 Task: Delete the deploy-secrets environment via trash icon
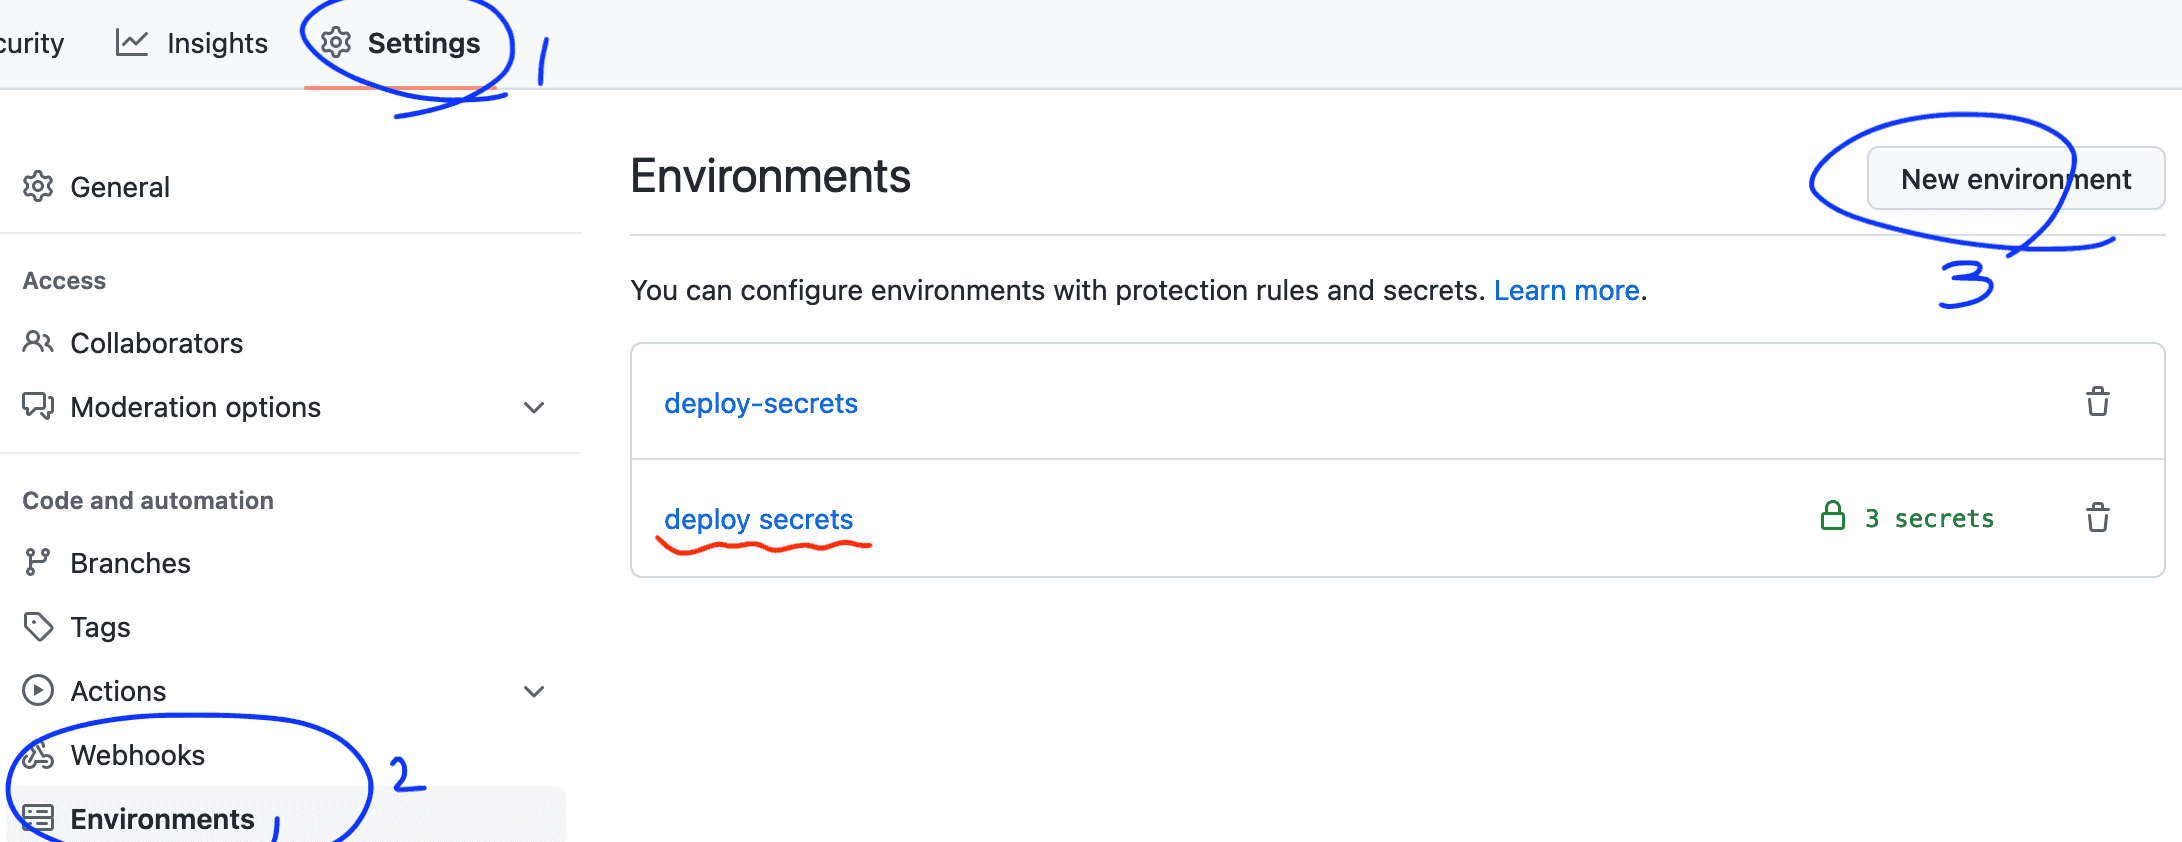click(2097, 402)
